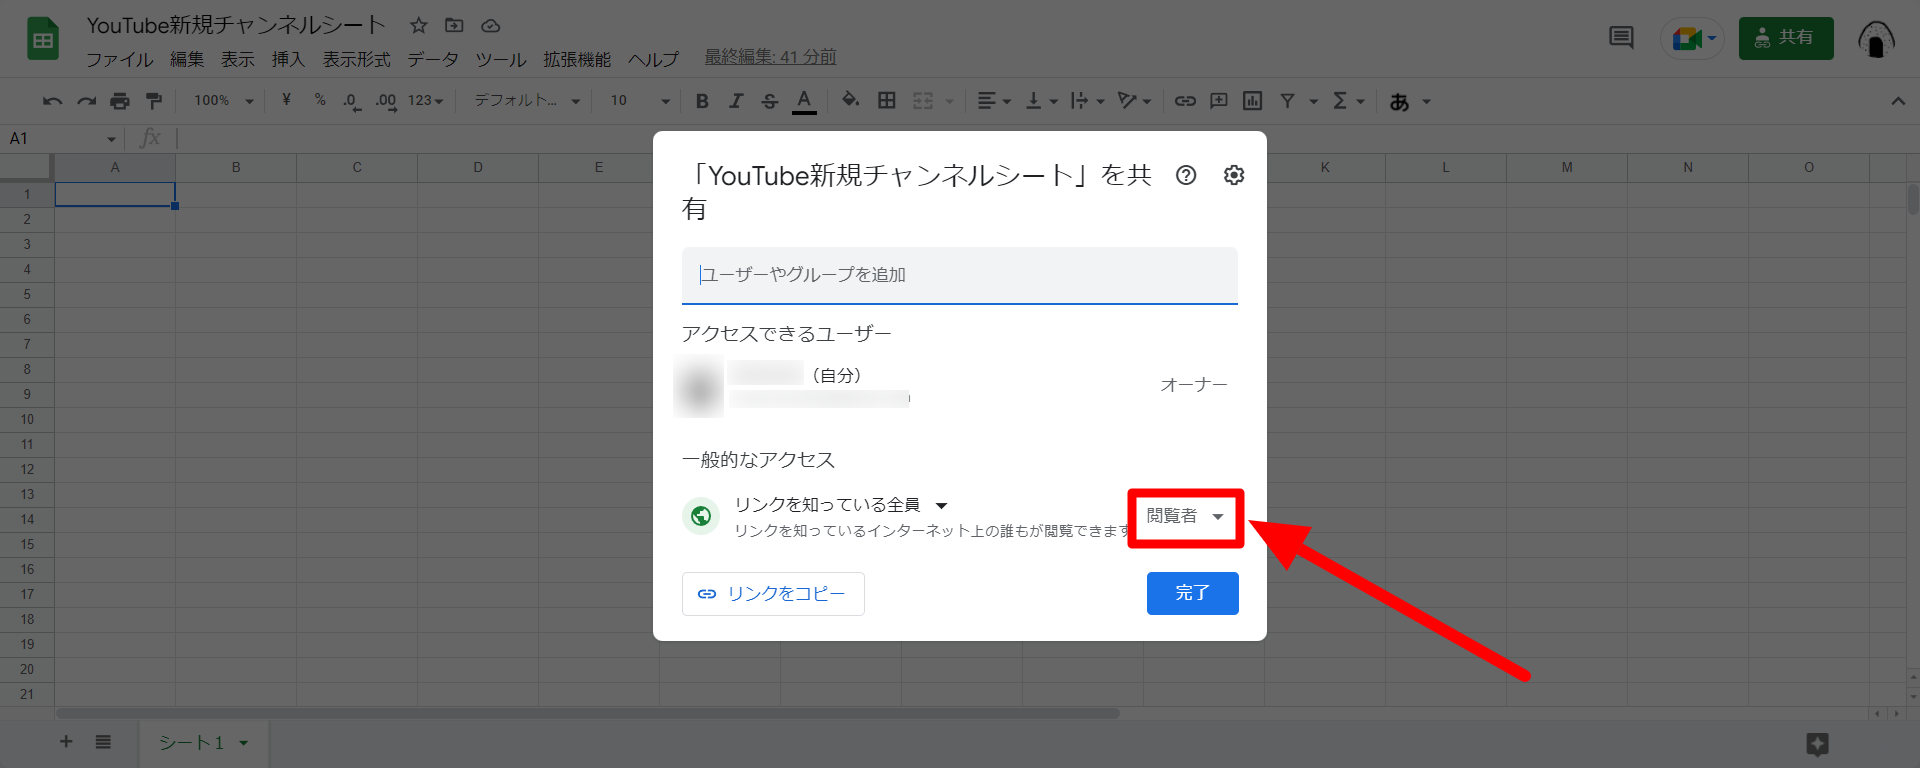Viewport: 1920px width, 768px height.
Task: Open the デフォルト font dropdown
Action: coord(527,101)
